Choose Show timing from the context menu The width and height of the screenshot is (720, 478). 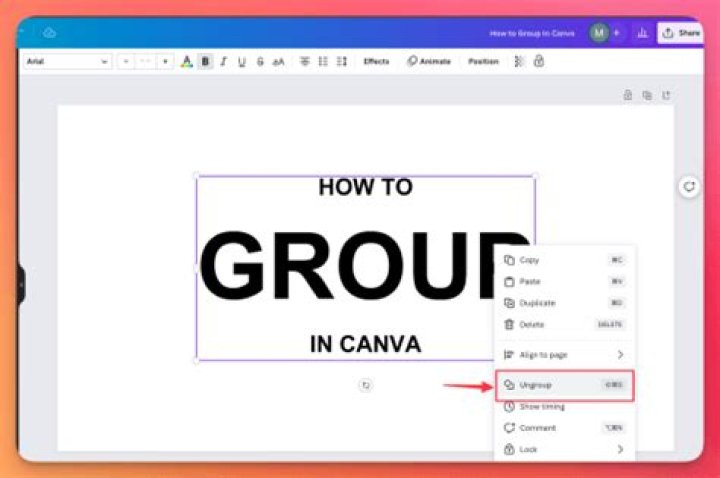564,407
